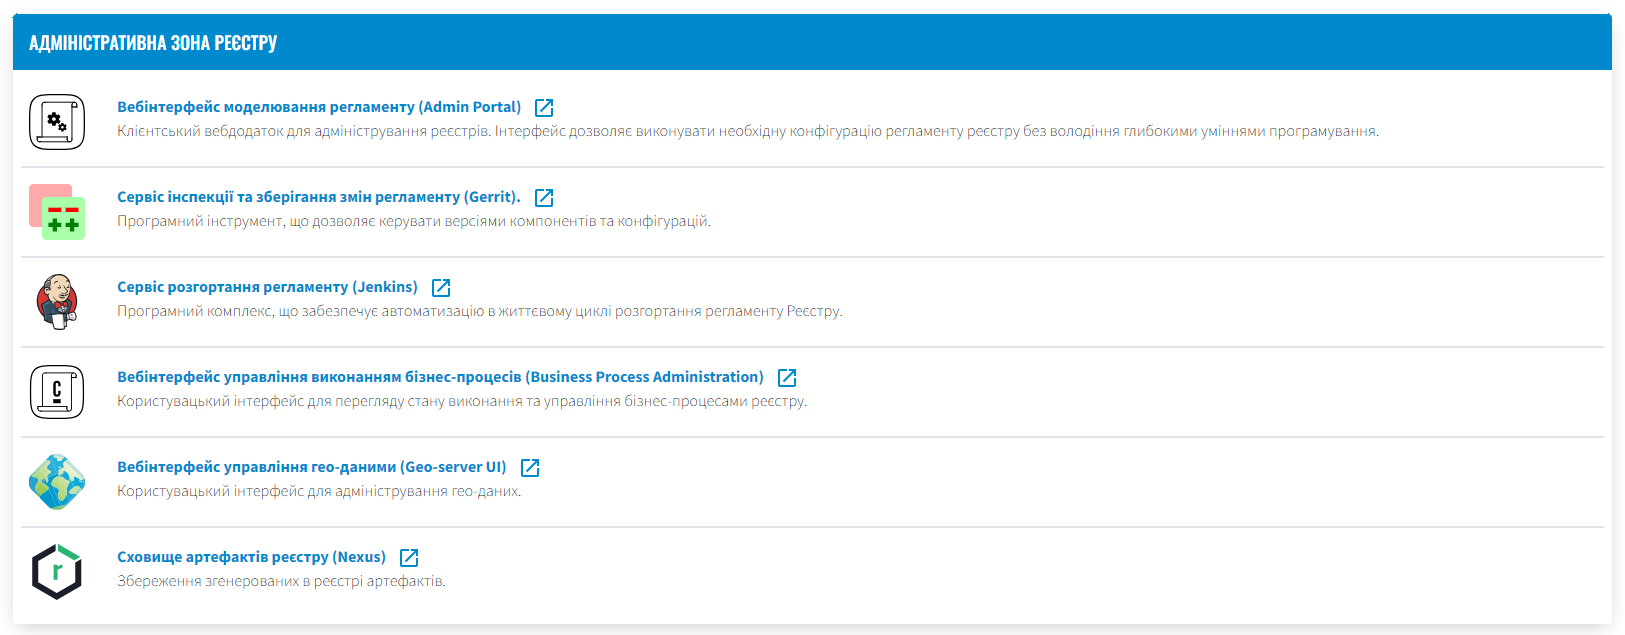
Task: Click the Nexus hexagon icon
Action: pyautogui.click(x=57, y=572)
